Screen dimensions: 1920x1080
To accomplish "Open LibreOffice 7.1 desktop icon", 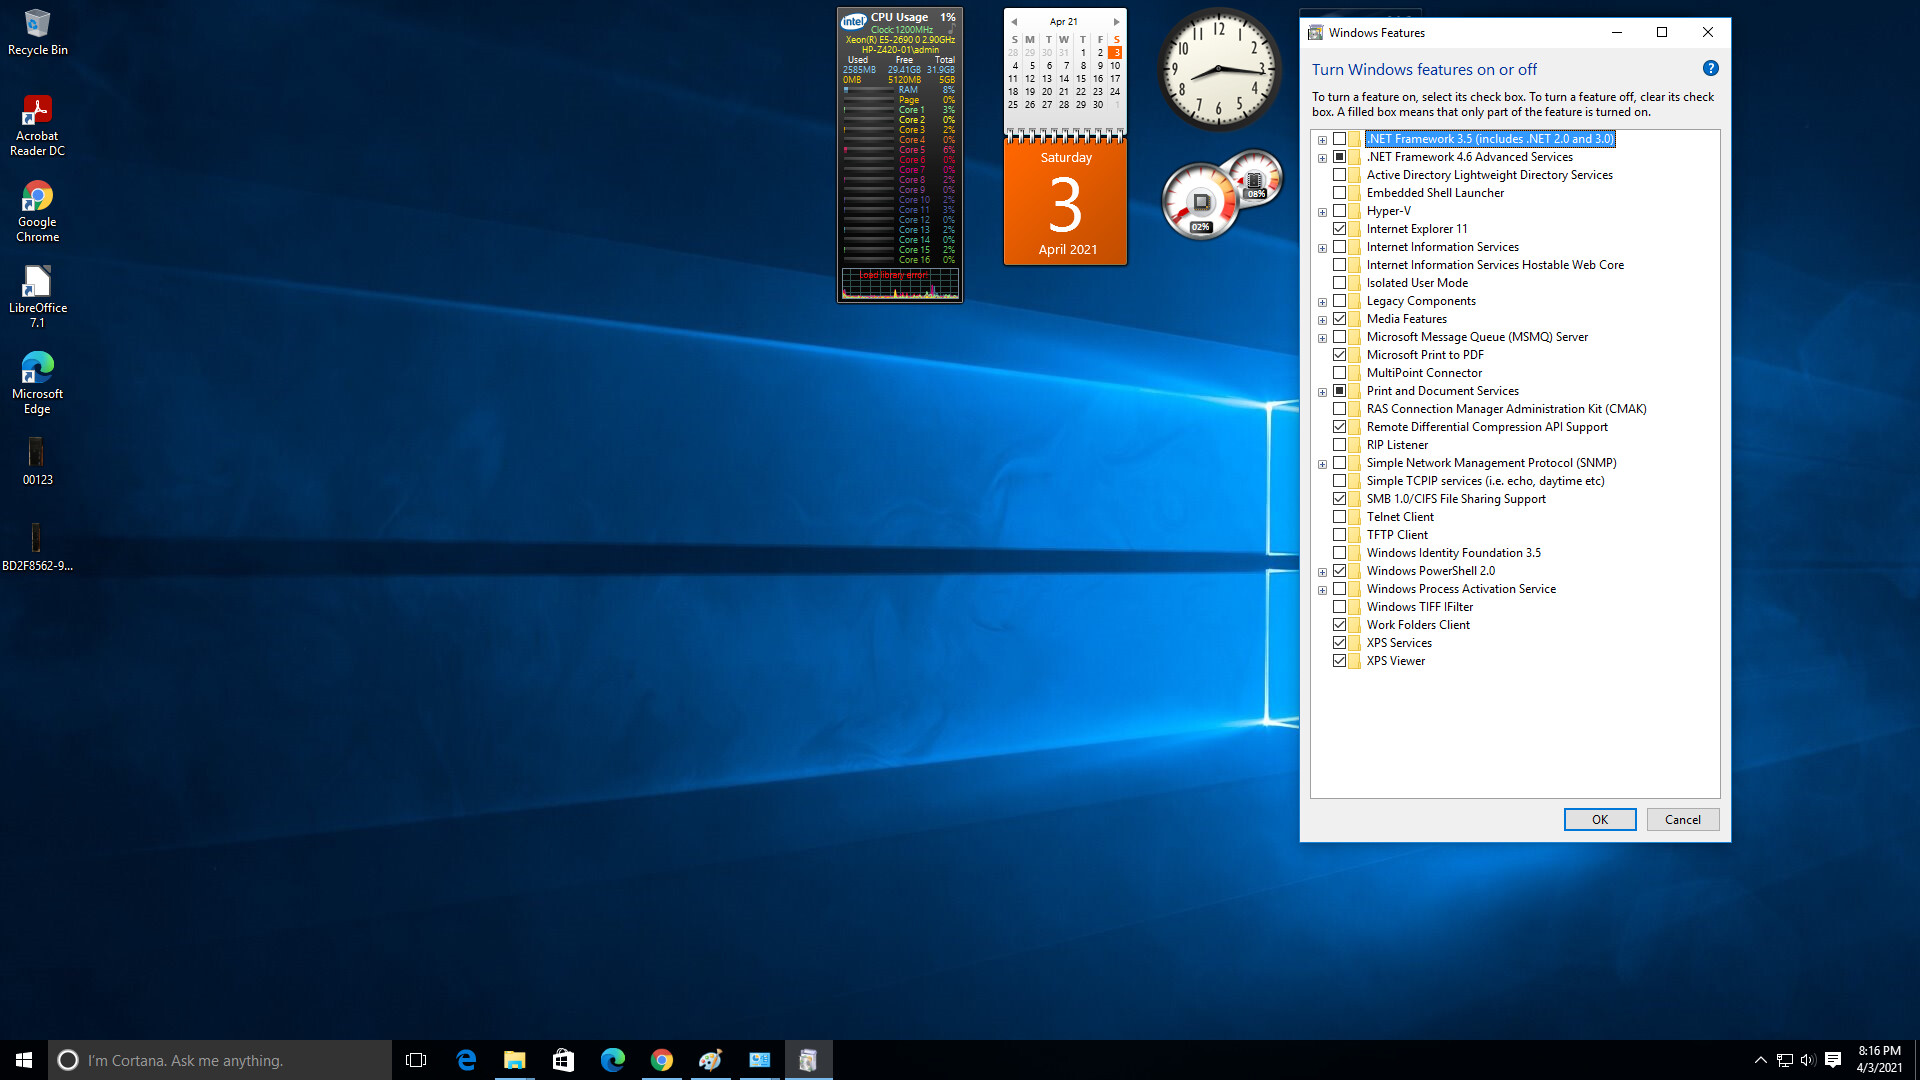I will click(x=37, y=297).
